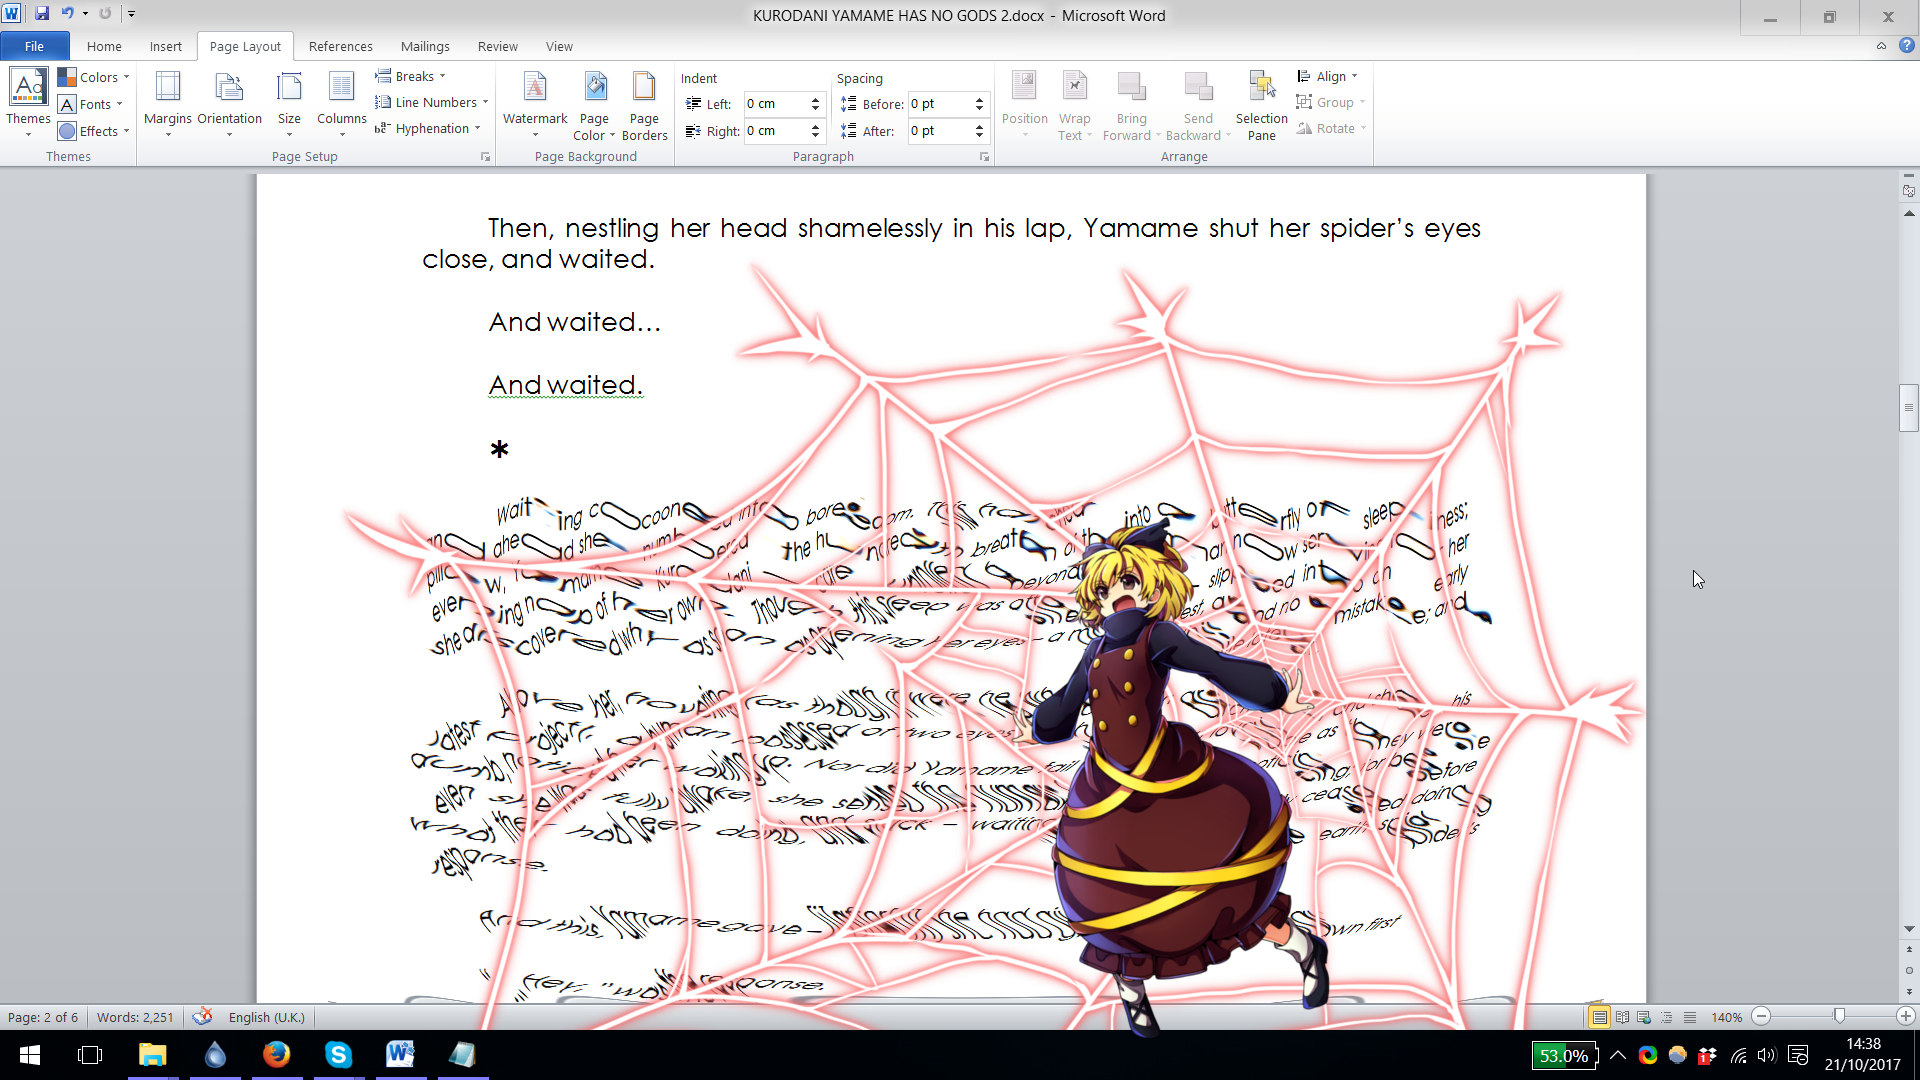
Task: Open the Selection Pane
Action: tap(1262, 103)
